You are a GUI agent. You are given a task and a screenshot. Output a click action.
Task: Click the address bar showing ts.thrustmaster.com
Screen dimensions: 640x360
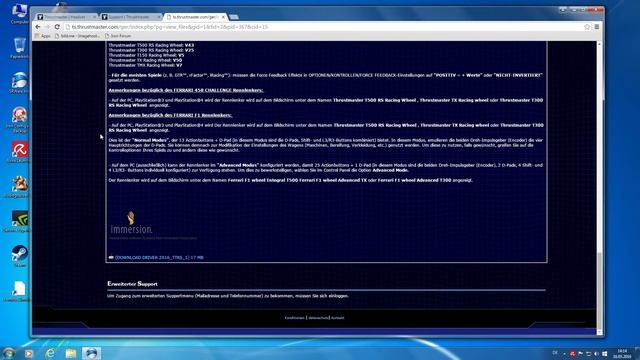click(x=322, y=27)
